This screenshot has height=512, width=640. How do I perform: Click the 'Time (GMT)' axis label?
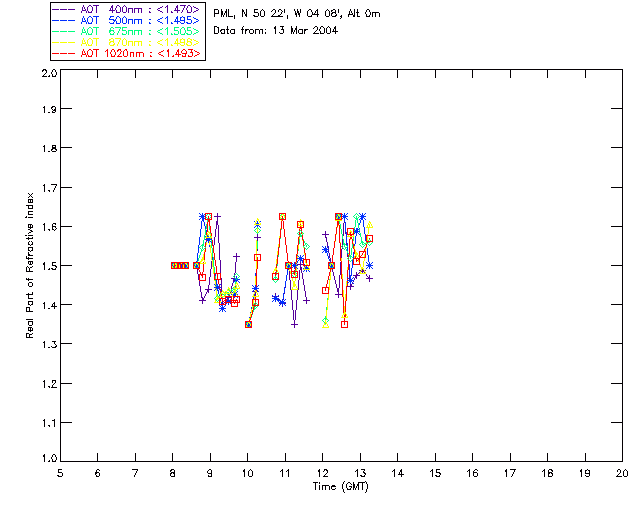[x=341, y=487]
